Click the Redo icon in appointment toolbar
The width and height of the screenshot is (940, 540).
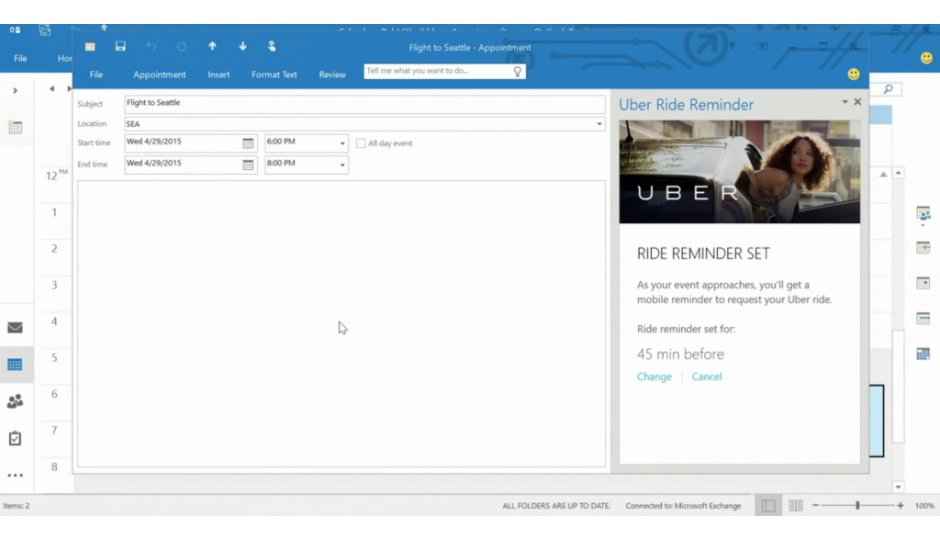point(181,46)
